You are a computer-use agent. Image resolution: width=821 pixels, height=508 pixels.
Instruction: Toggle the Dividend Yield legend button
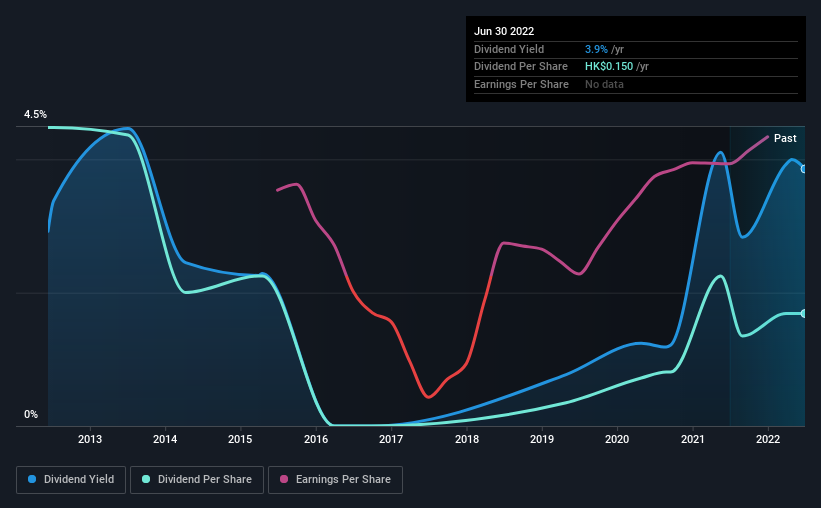point(71,480)
